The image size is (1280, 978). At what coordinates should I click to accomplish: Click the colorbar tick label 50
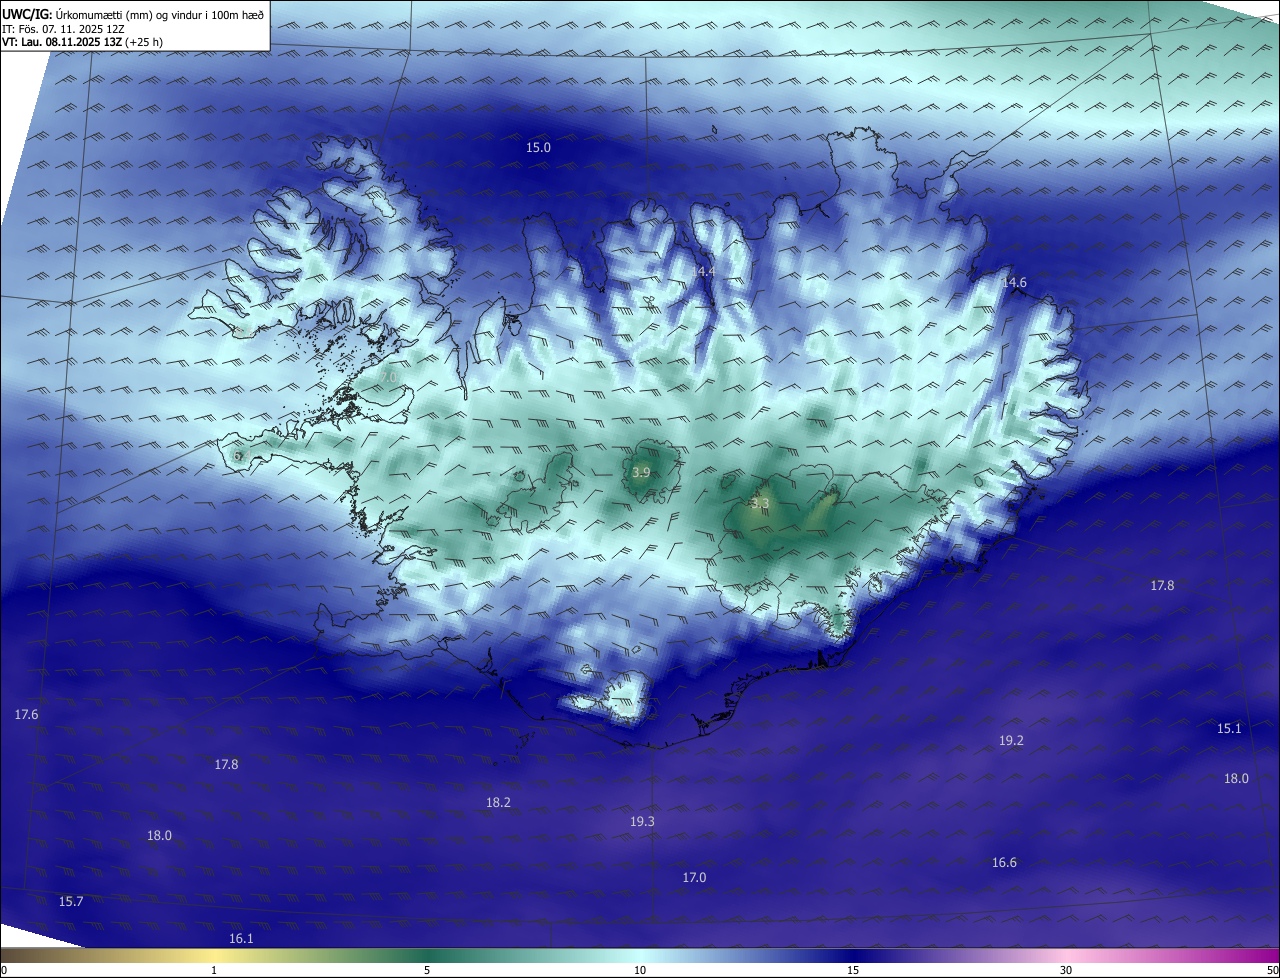point(1272,970)
